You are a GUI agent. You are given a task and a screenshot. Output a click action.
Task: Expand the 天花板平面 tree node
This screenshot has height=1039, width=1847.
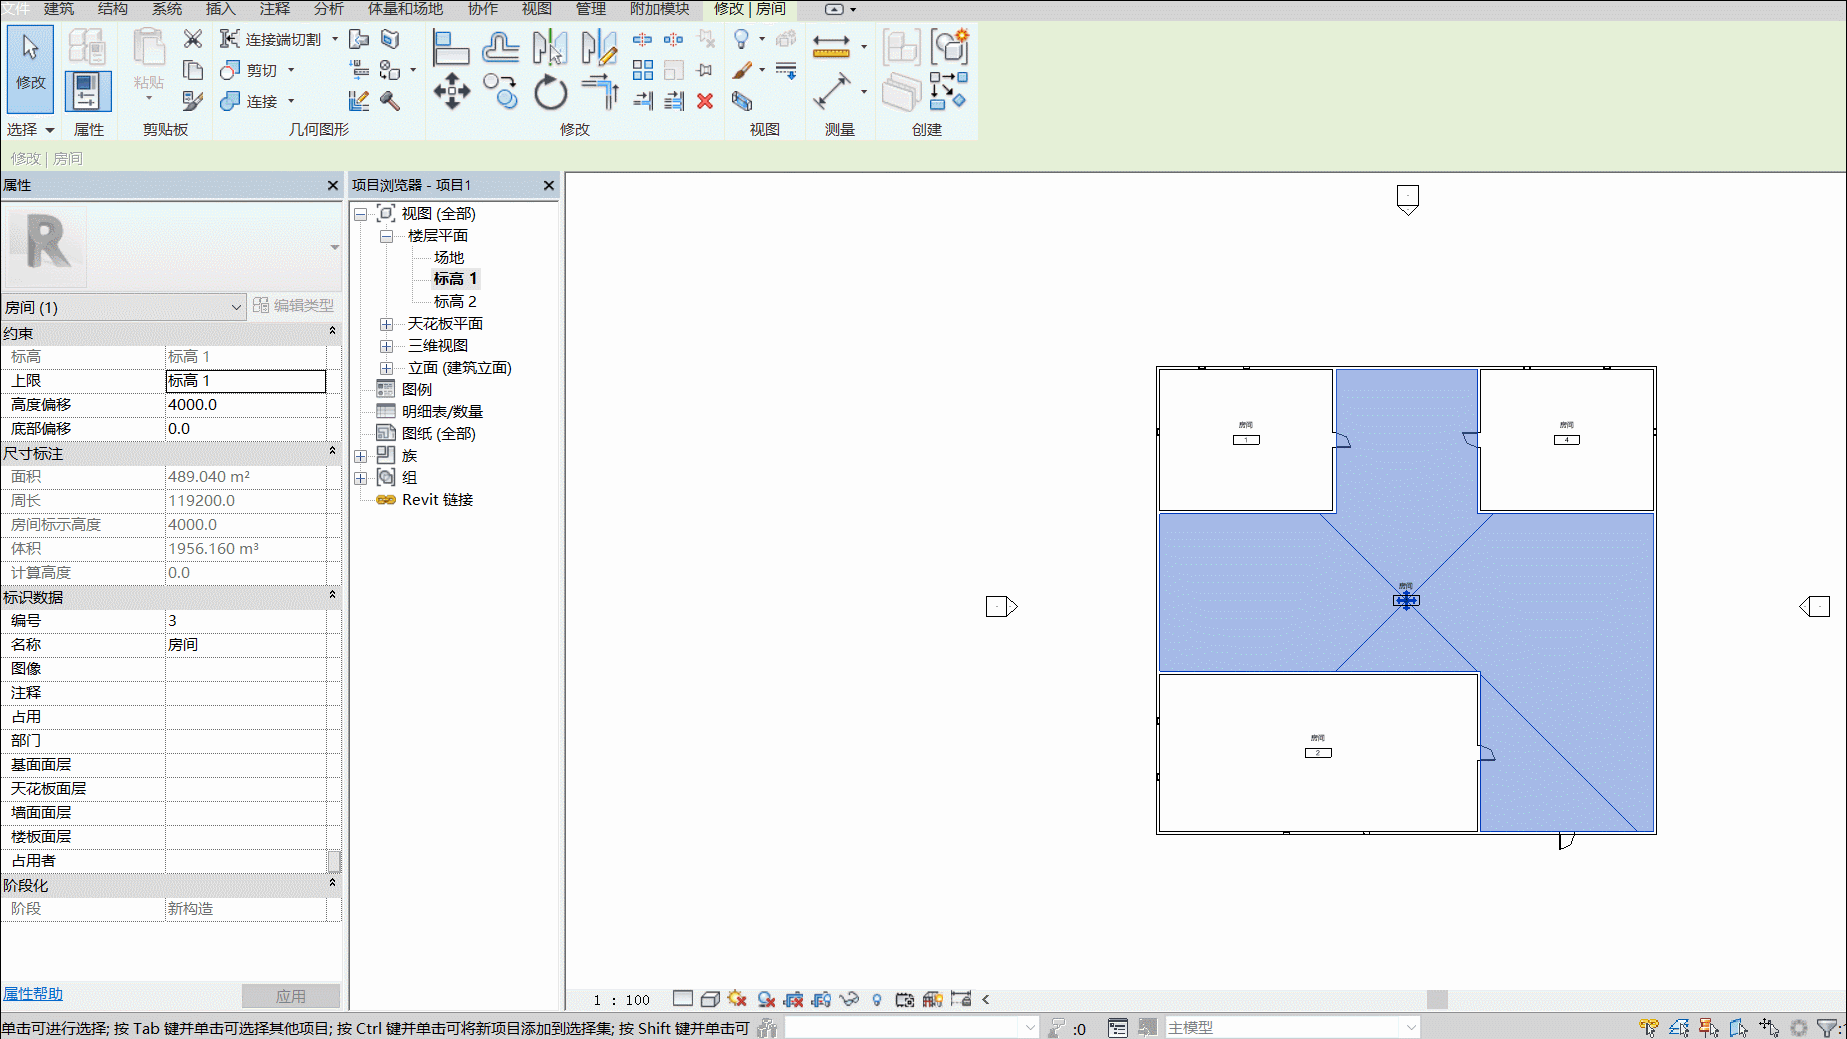[386, 324]
